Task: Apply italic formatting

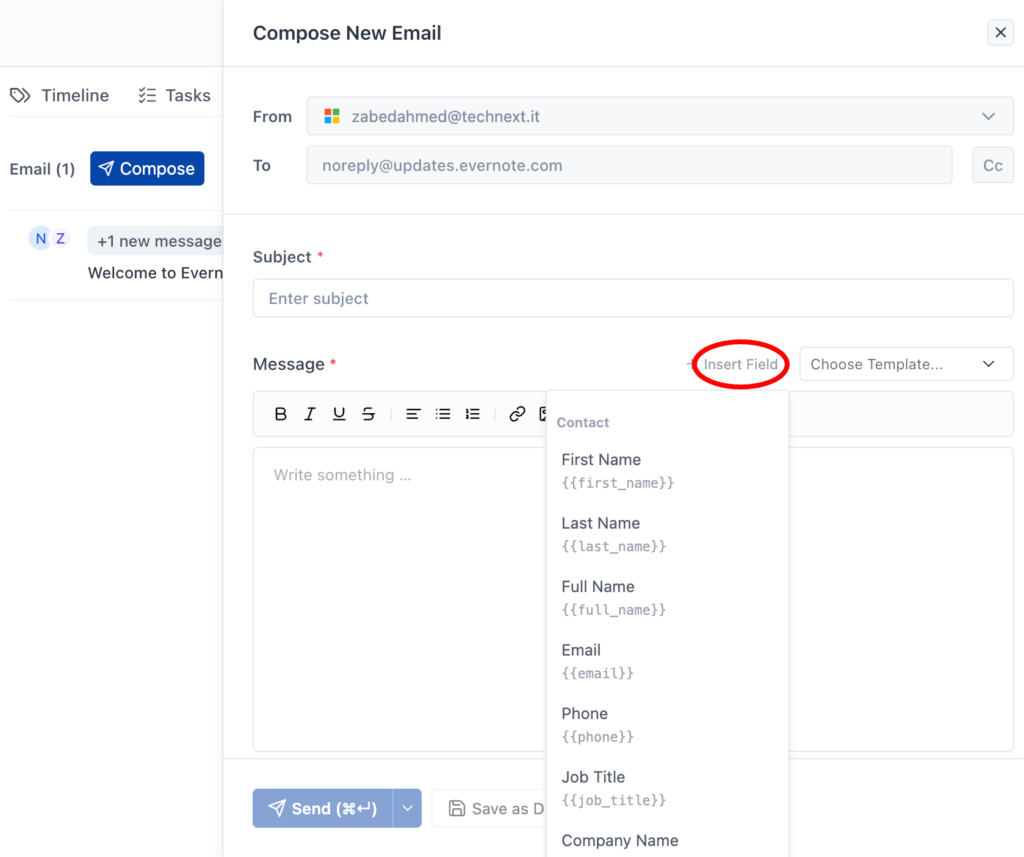Action: point(311,413)
